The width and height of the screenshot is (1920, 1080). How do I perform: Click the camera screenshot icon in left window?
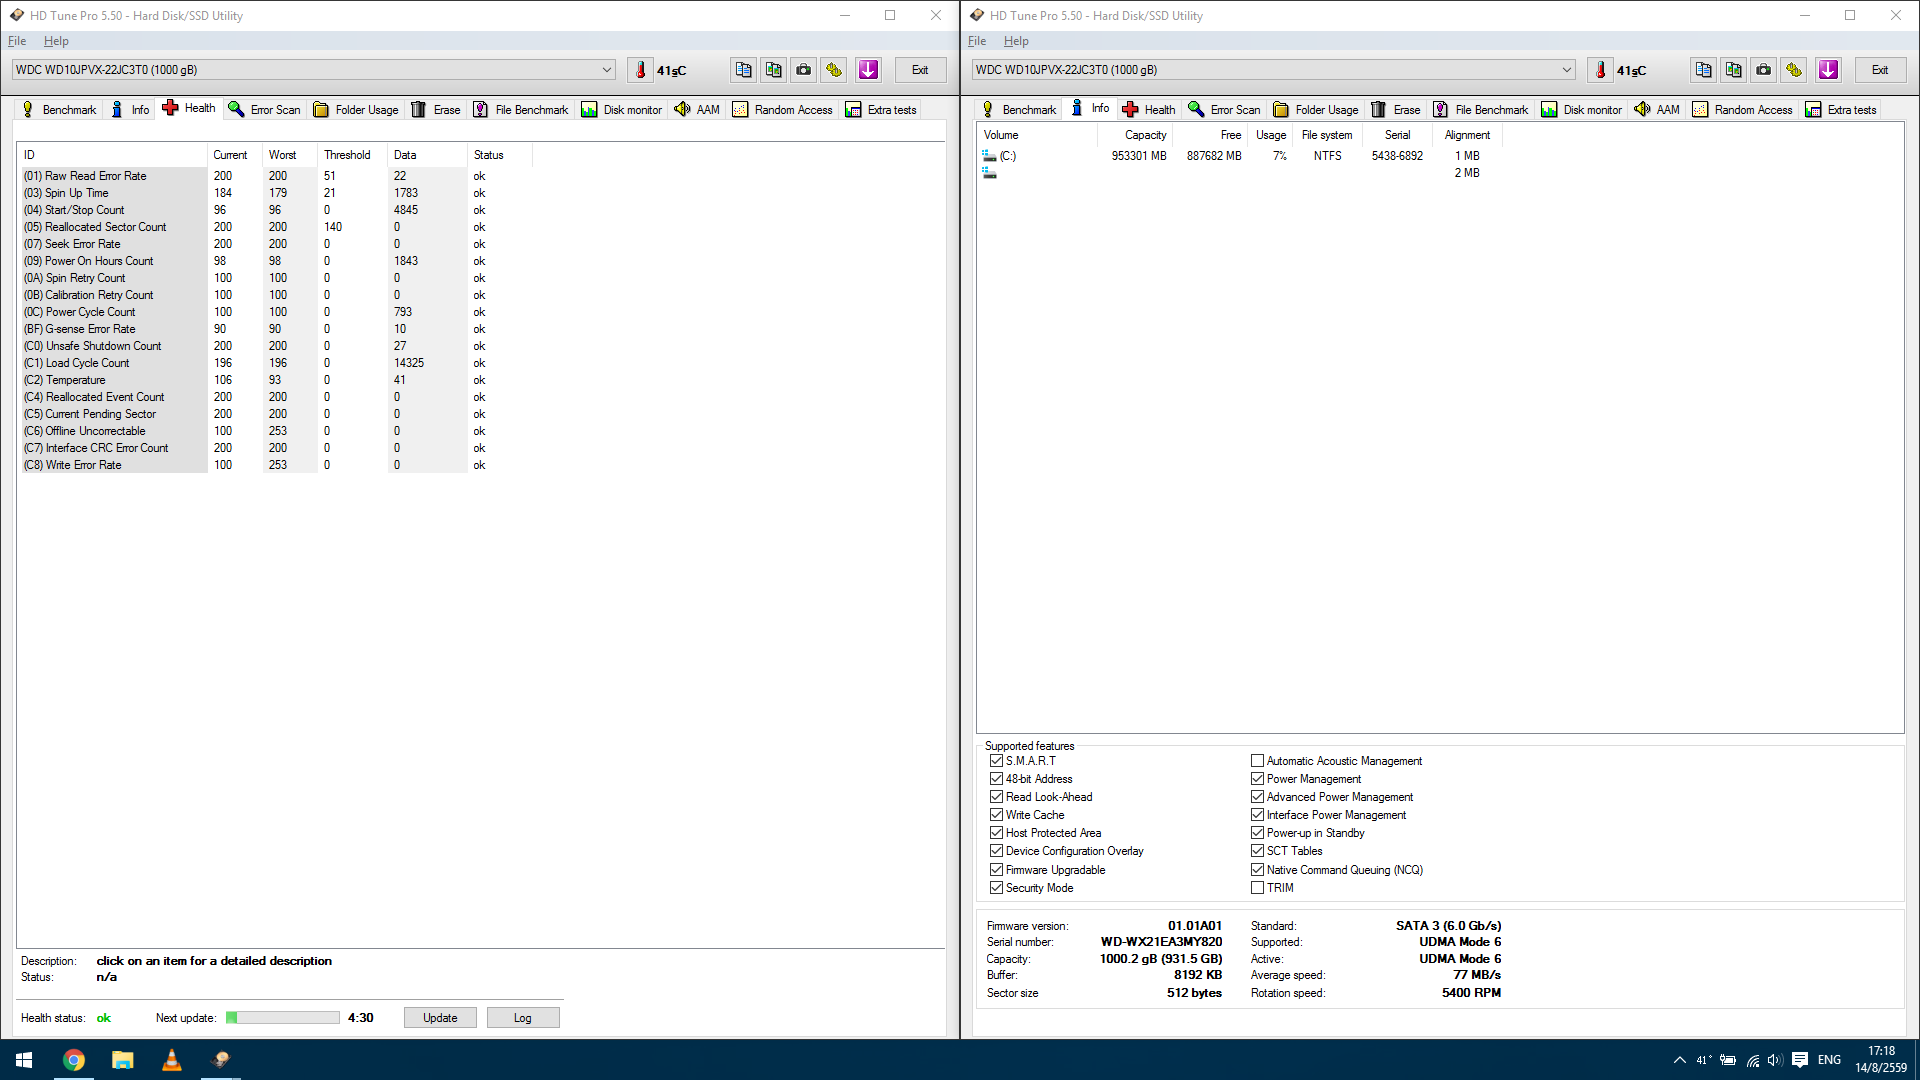point(803,70)
